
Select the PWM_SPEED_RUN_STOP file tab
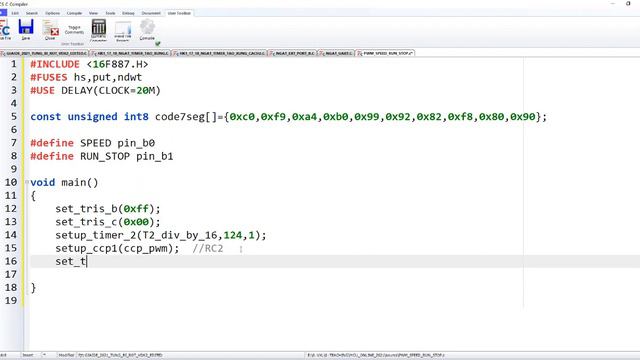385,53
